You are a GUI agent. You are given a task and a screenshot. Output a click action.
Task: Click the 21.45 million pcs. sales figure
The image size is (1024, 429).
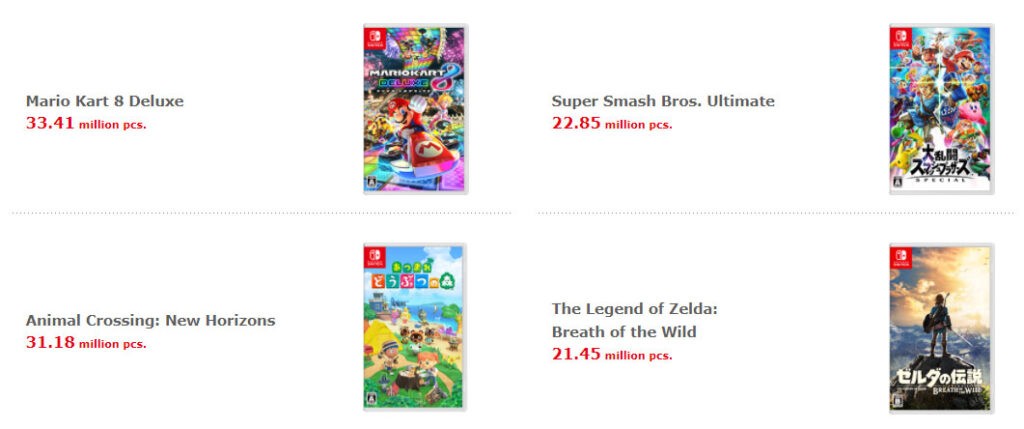[612, 354]
